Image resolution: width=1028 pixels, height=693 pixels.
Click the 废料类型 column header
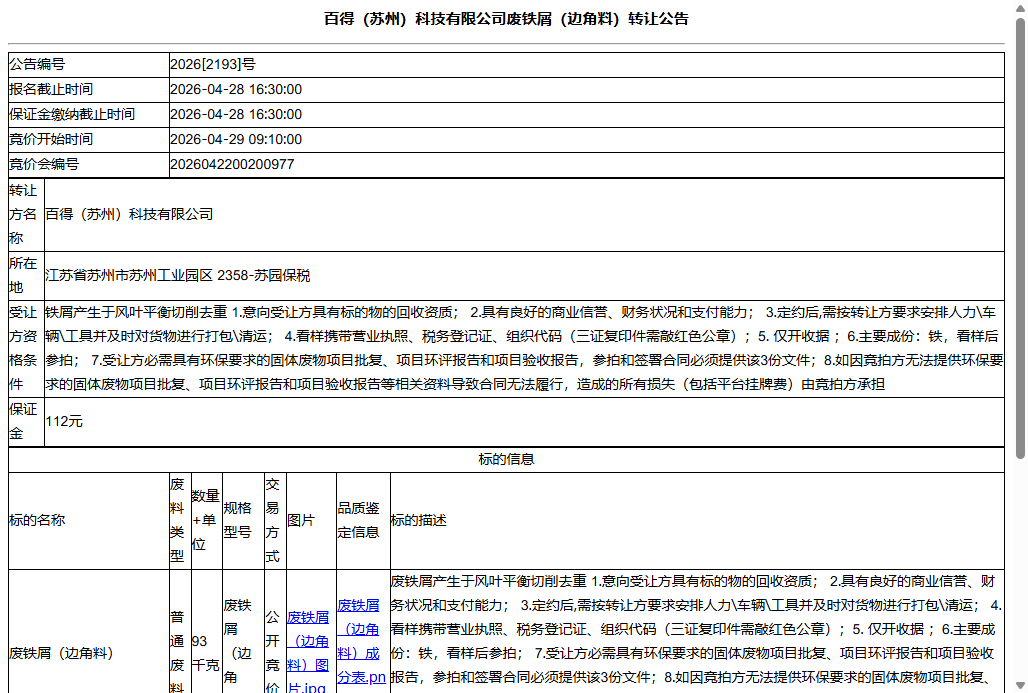(x=180, y=521)
